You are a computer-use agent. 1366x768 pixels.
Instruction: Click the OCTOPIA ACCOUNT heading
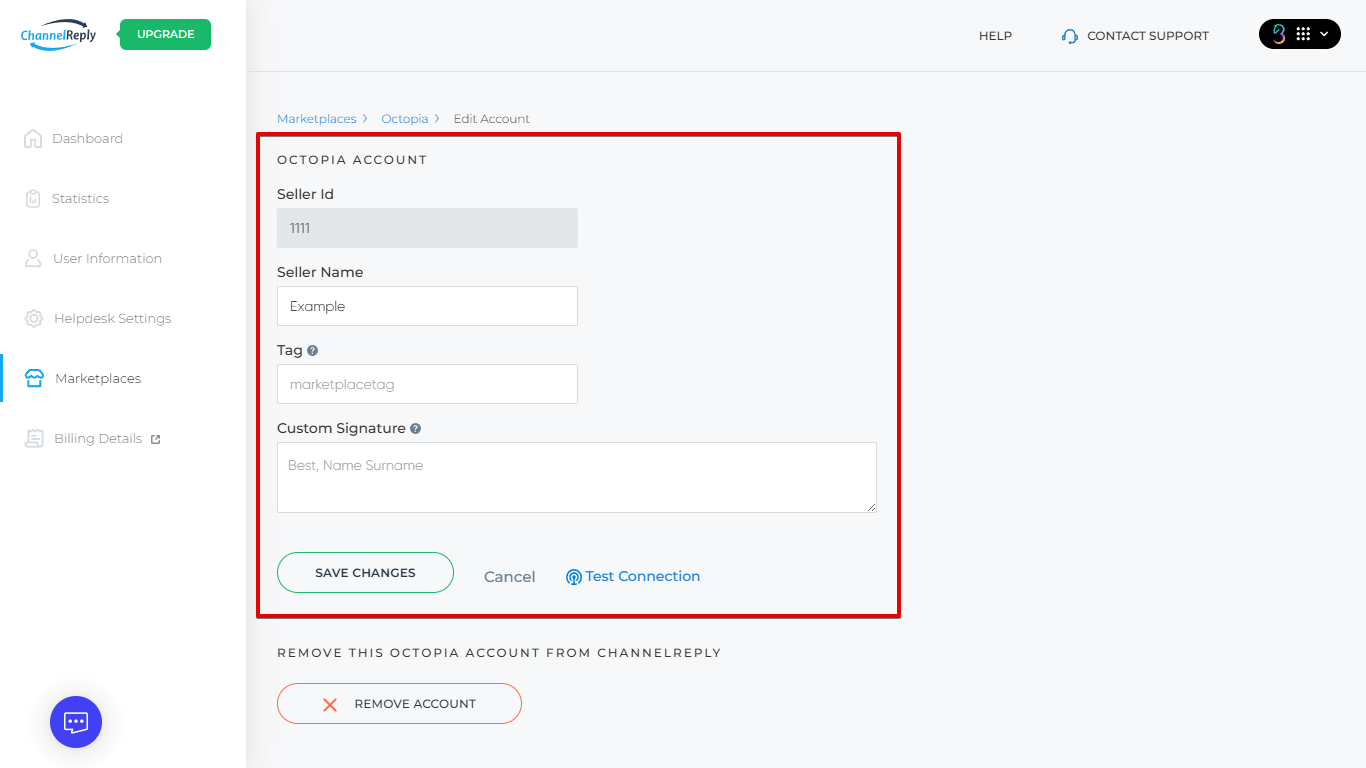tap(352, 160)
